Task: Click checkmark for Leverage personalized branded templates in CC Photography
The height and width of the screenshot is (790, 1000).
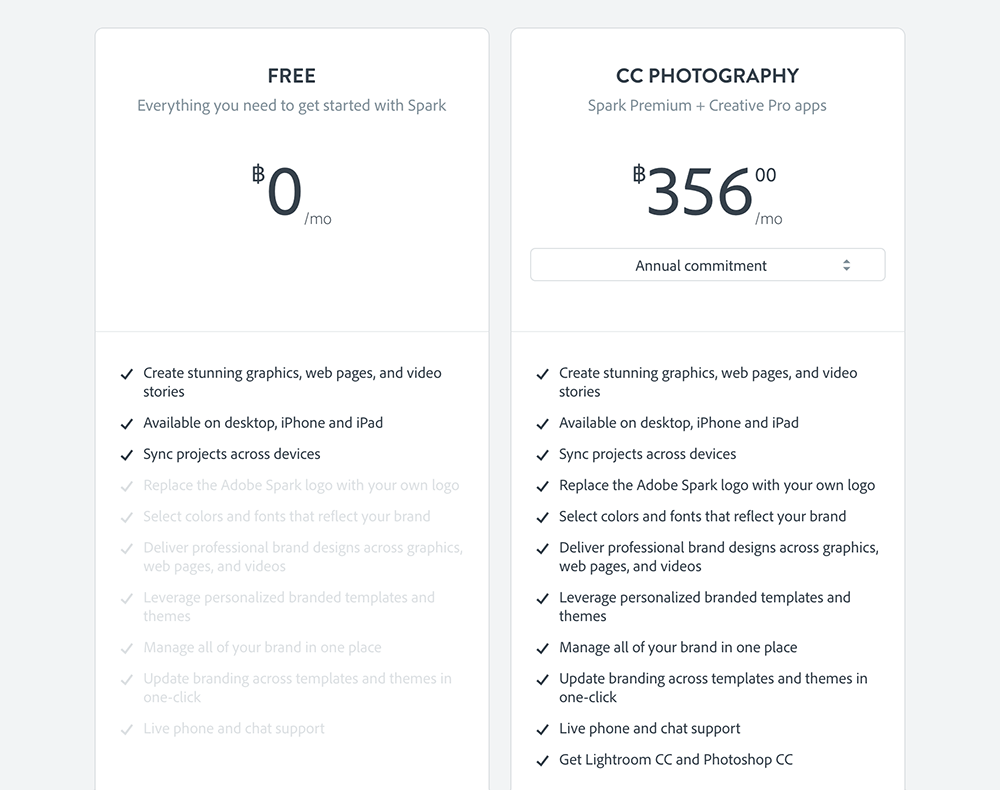Action: coord(542,599)
